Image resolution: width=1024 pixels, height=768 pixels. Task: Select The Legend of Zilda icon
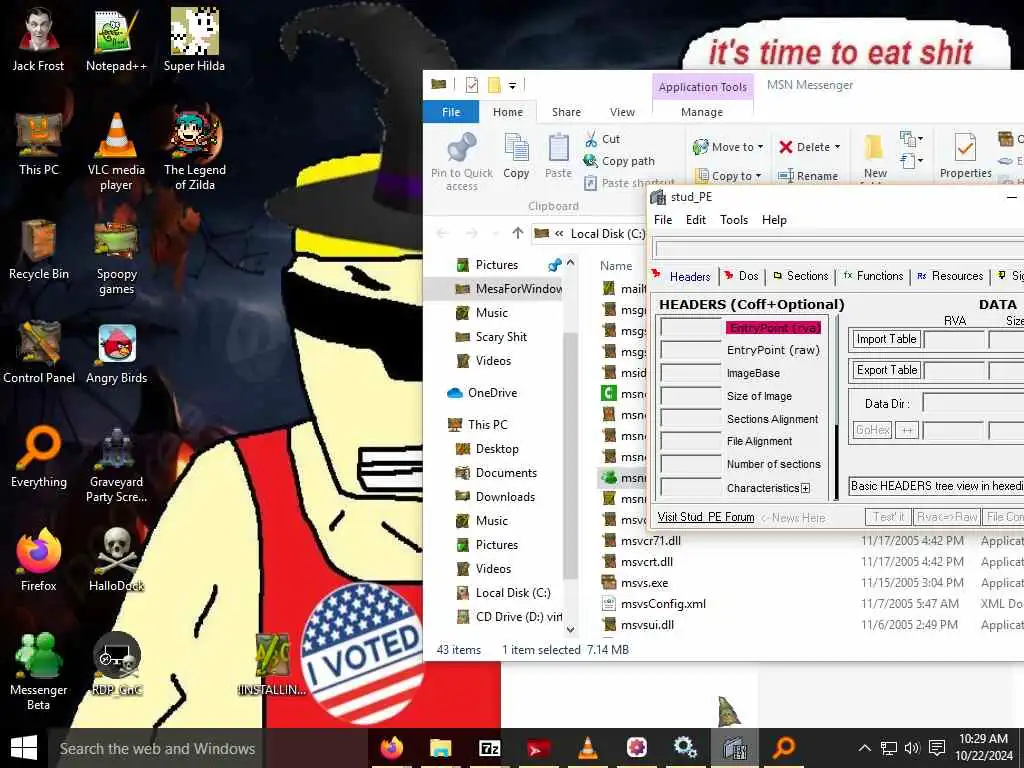pos(195,150)
